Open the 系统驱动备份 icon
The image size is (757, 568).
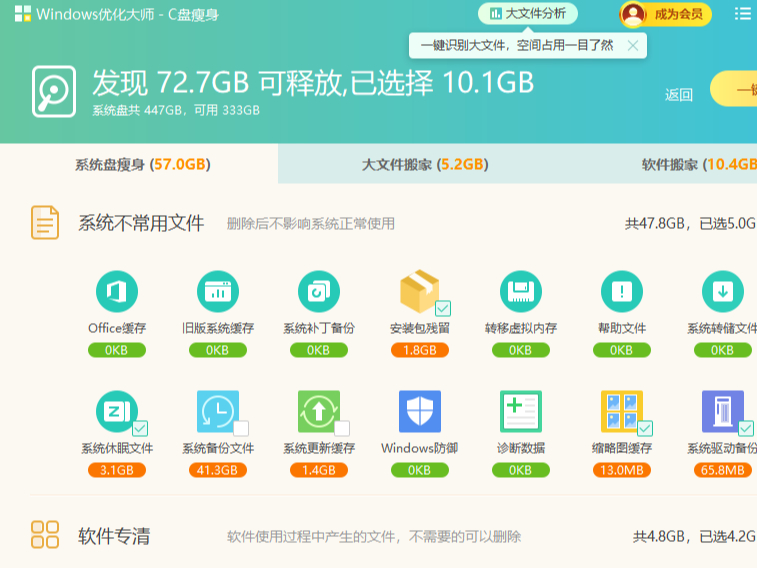tap(722, 411)
